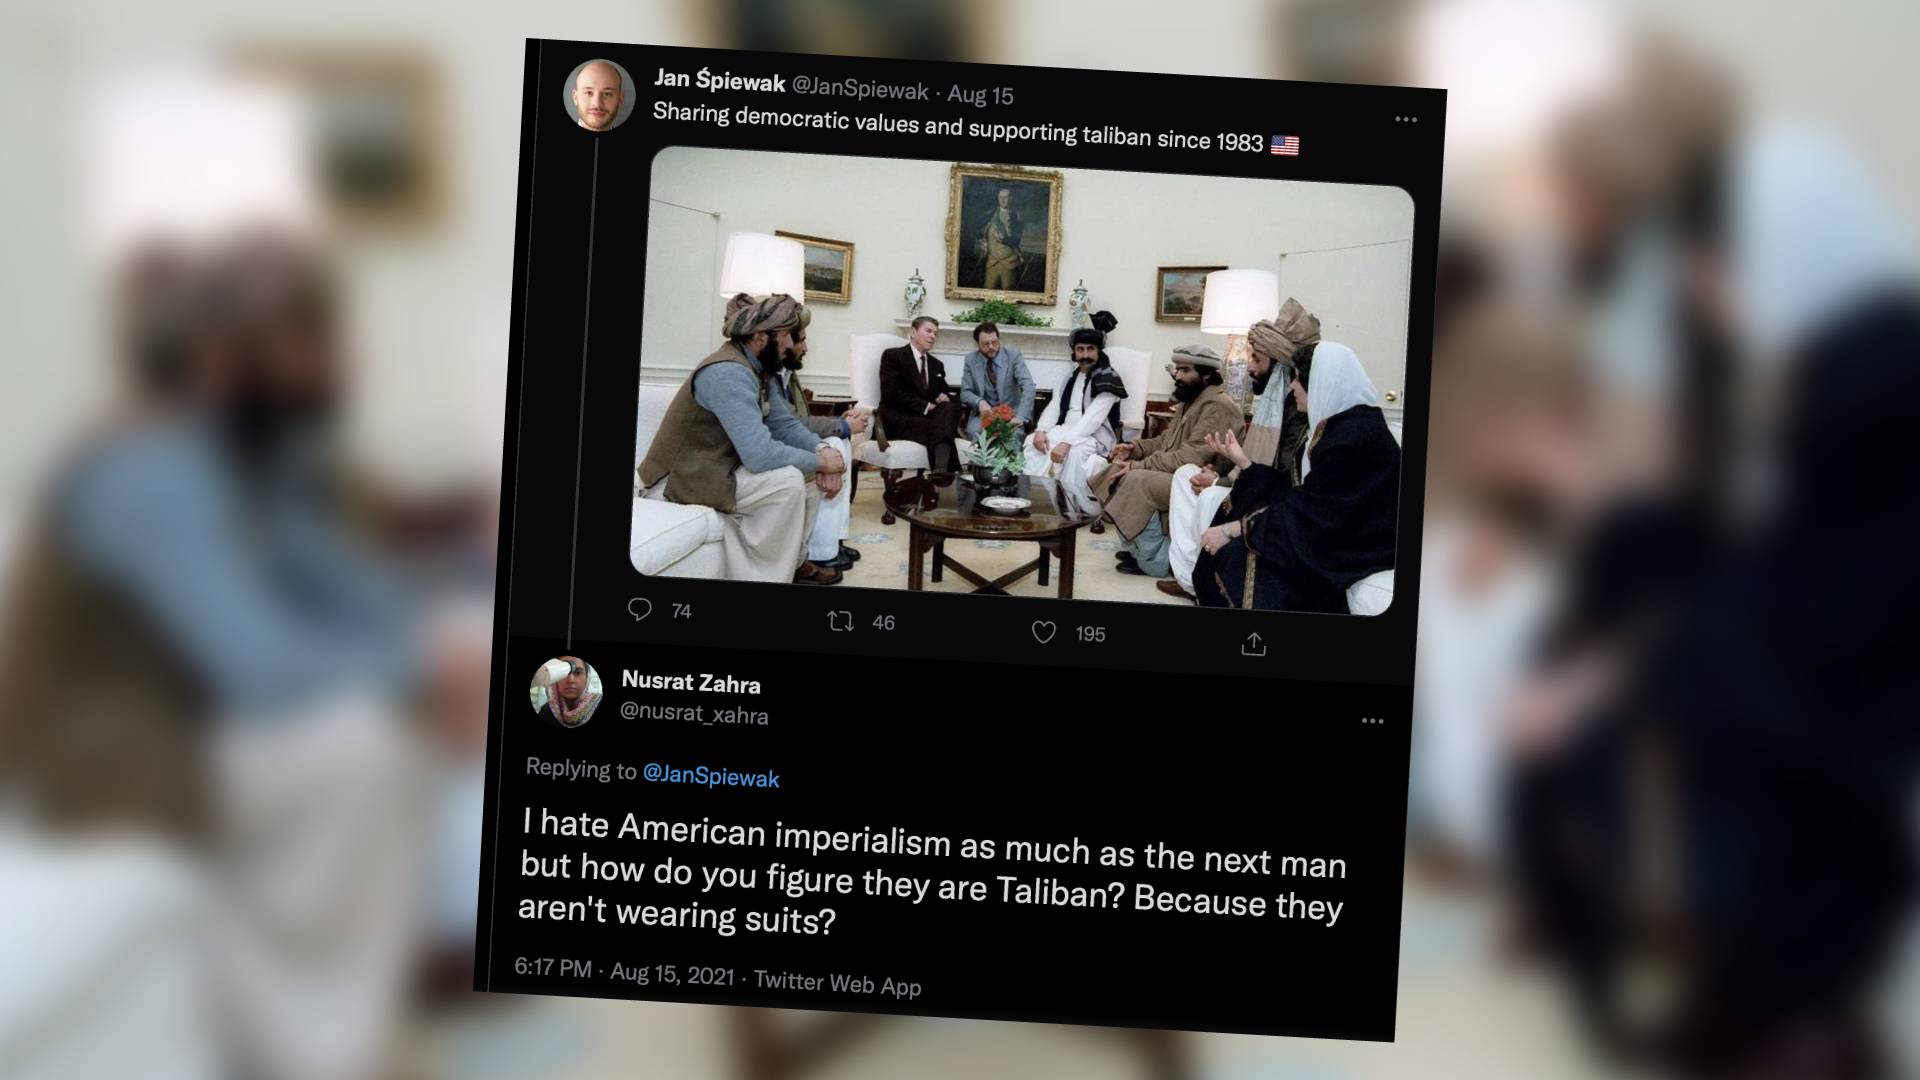Click the 6:17 PM · Aug 15, 2021 timestamp
The image size is (1920, 1080).
click(624, 970)
